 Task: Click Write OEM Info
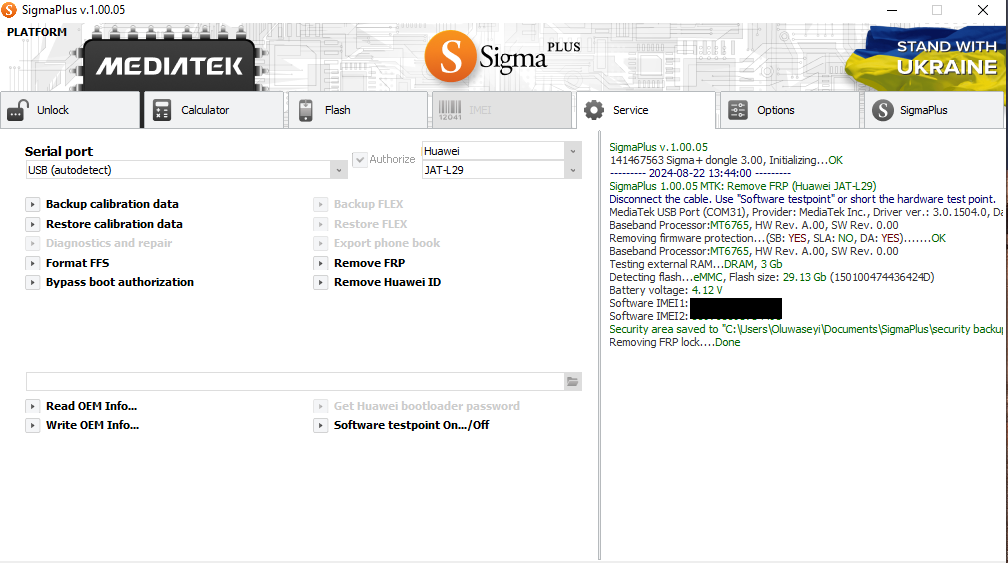tap(92, 425)
